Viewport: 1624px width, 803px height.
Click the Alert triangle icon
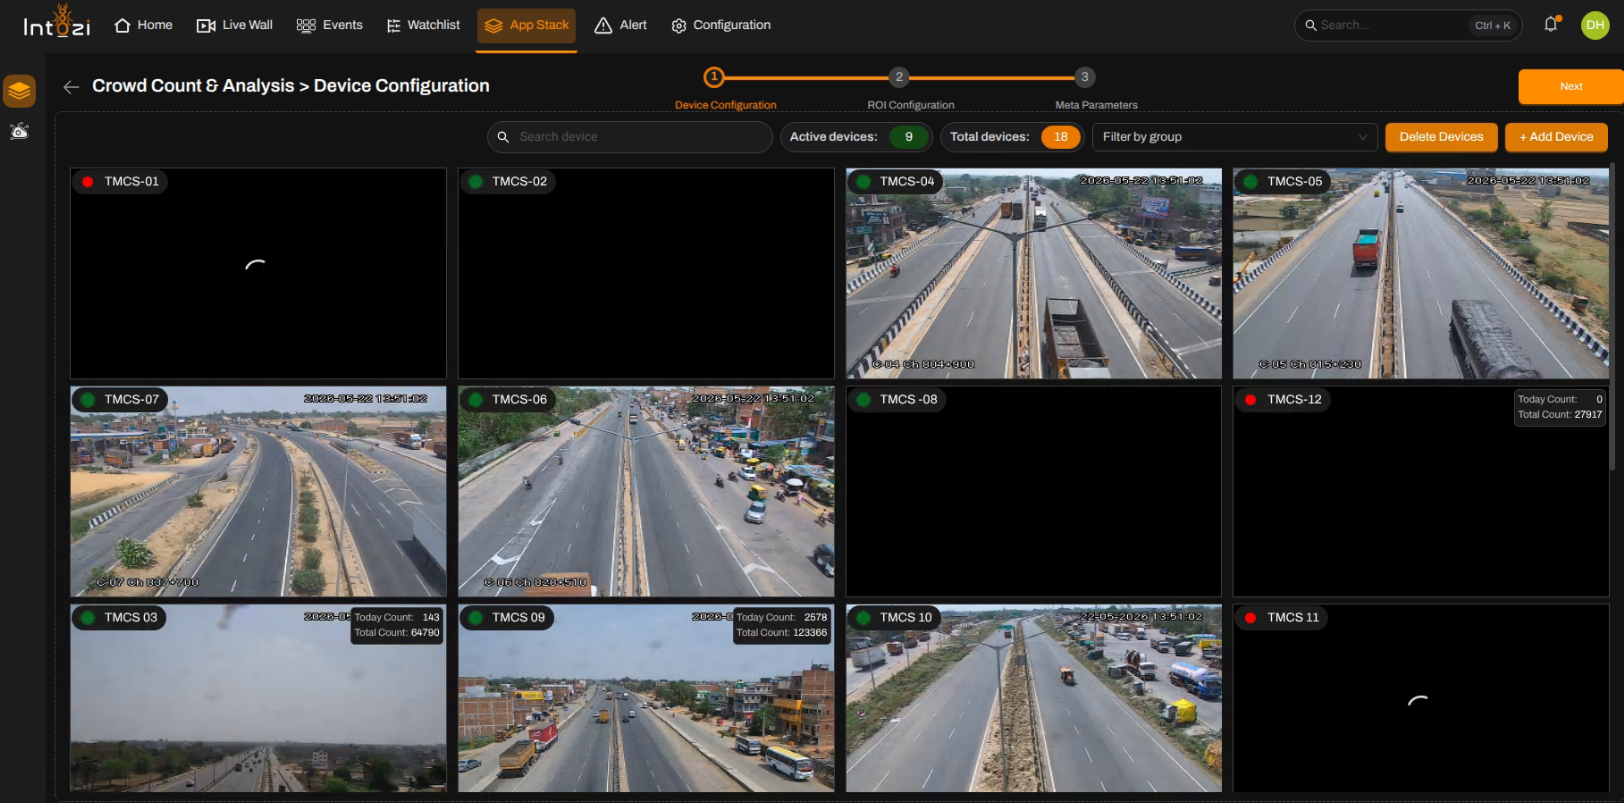click(x=603, y=26)
